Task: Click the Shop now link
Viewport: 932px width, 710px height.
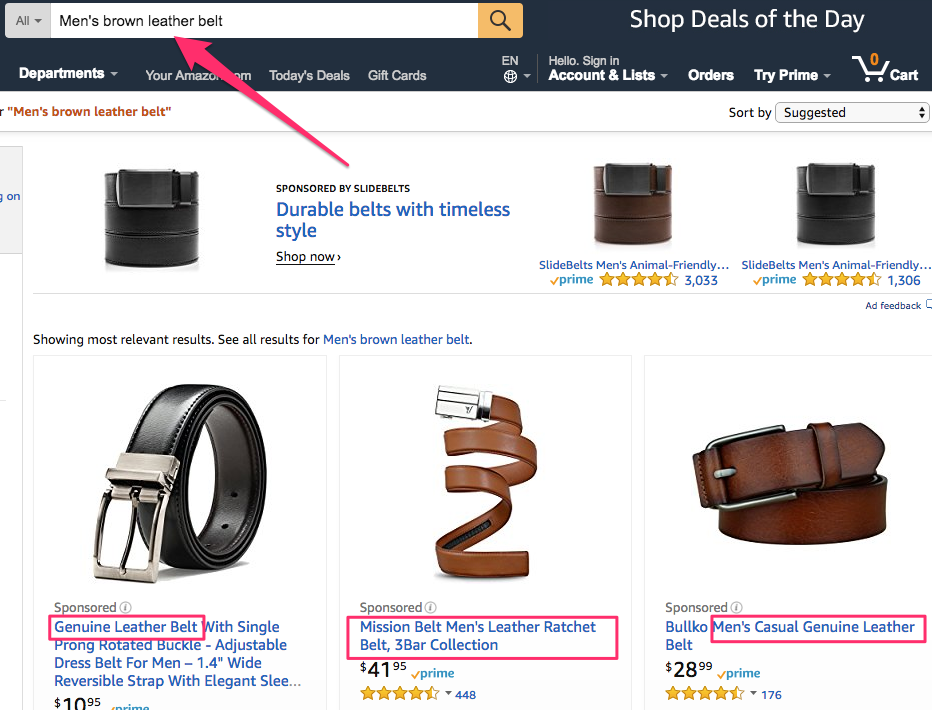Action: tap(307, 257)
